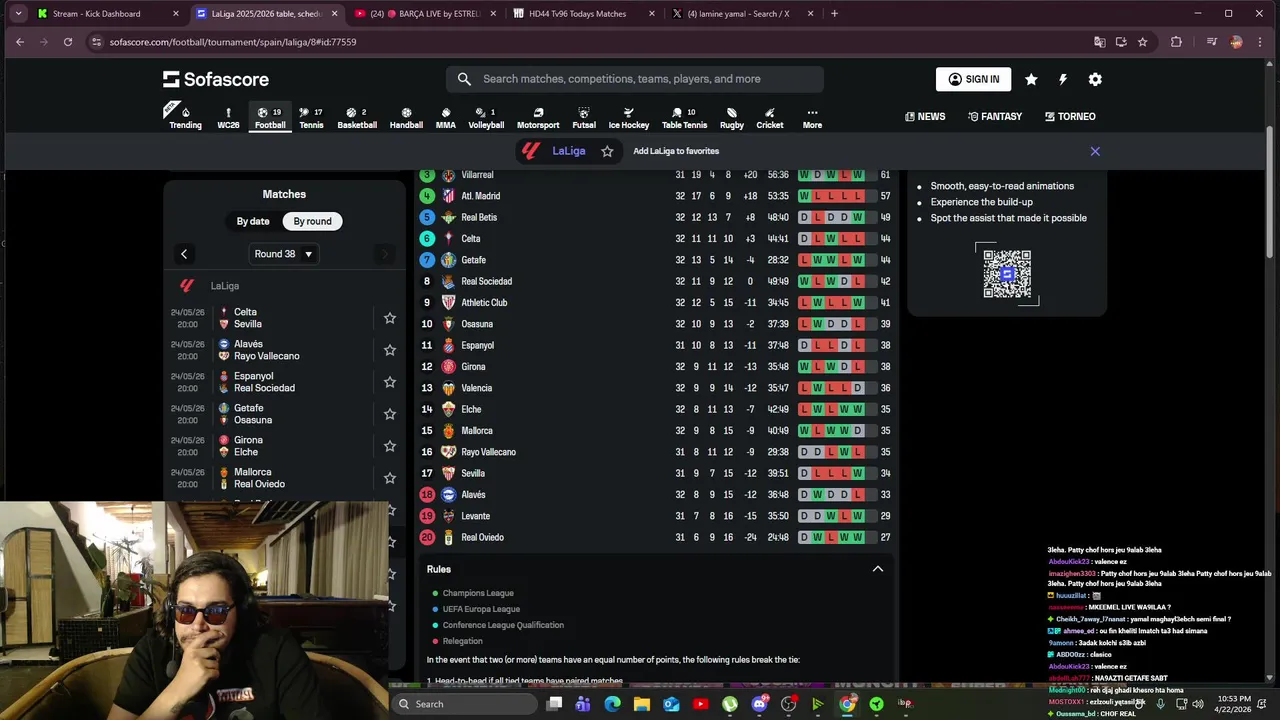This screenshot has width=1280, height=720.
Task: Open Real Oviedo in standings table
Action: click(x=656, y=537)
